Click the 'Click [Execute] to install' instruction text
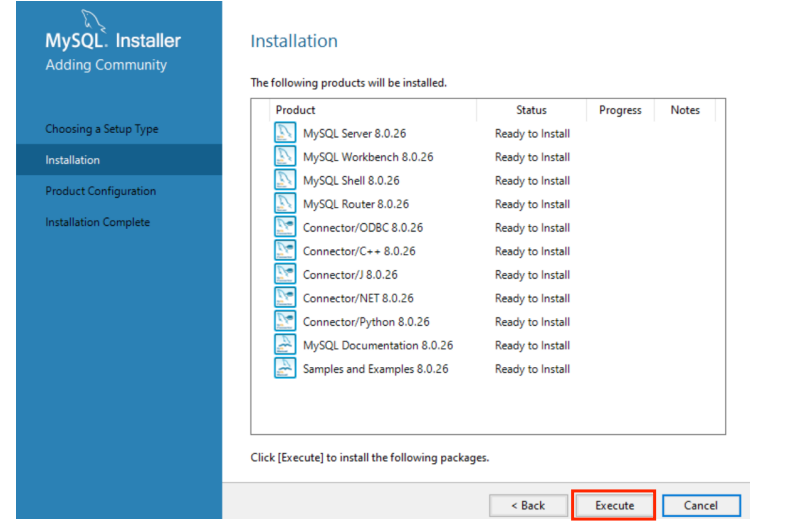Viewport: 805px width, 525px height. tap(370, 458)
